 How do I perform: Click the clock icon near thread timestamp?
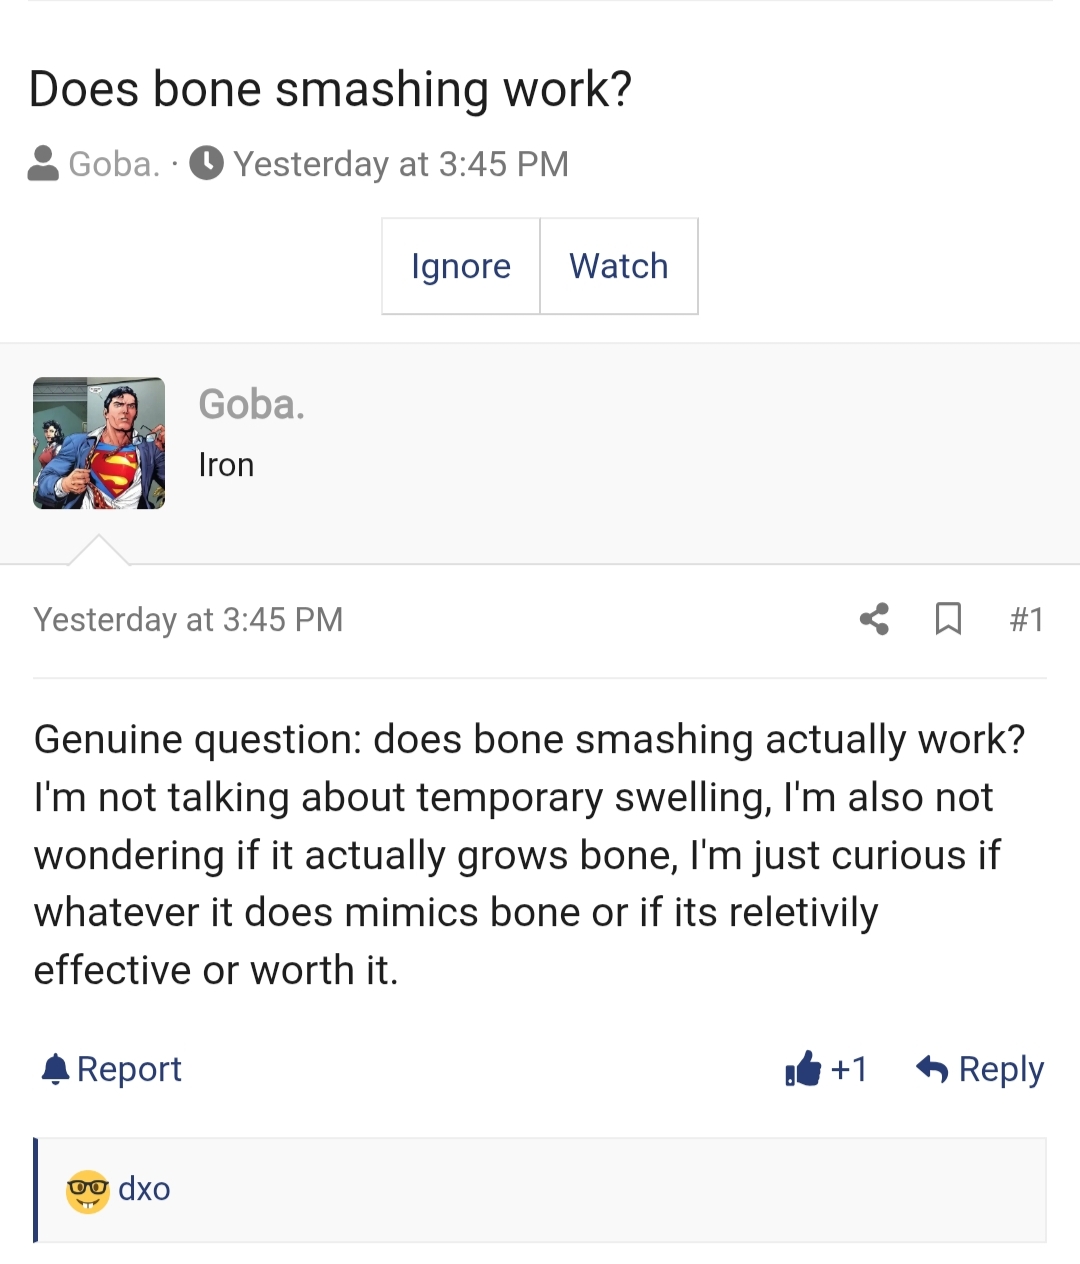pyautogui.click(x=207, y=163)
